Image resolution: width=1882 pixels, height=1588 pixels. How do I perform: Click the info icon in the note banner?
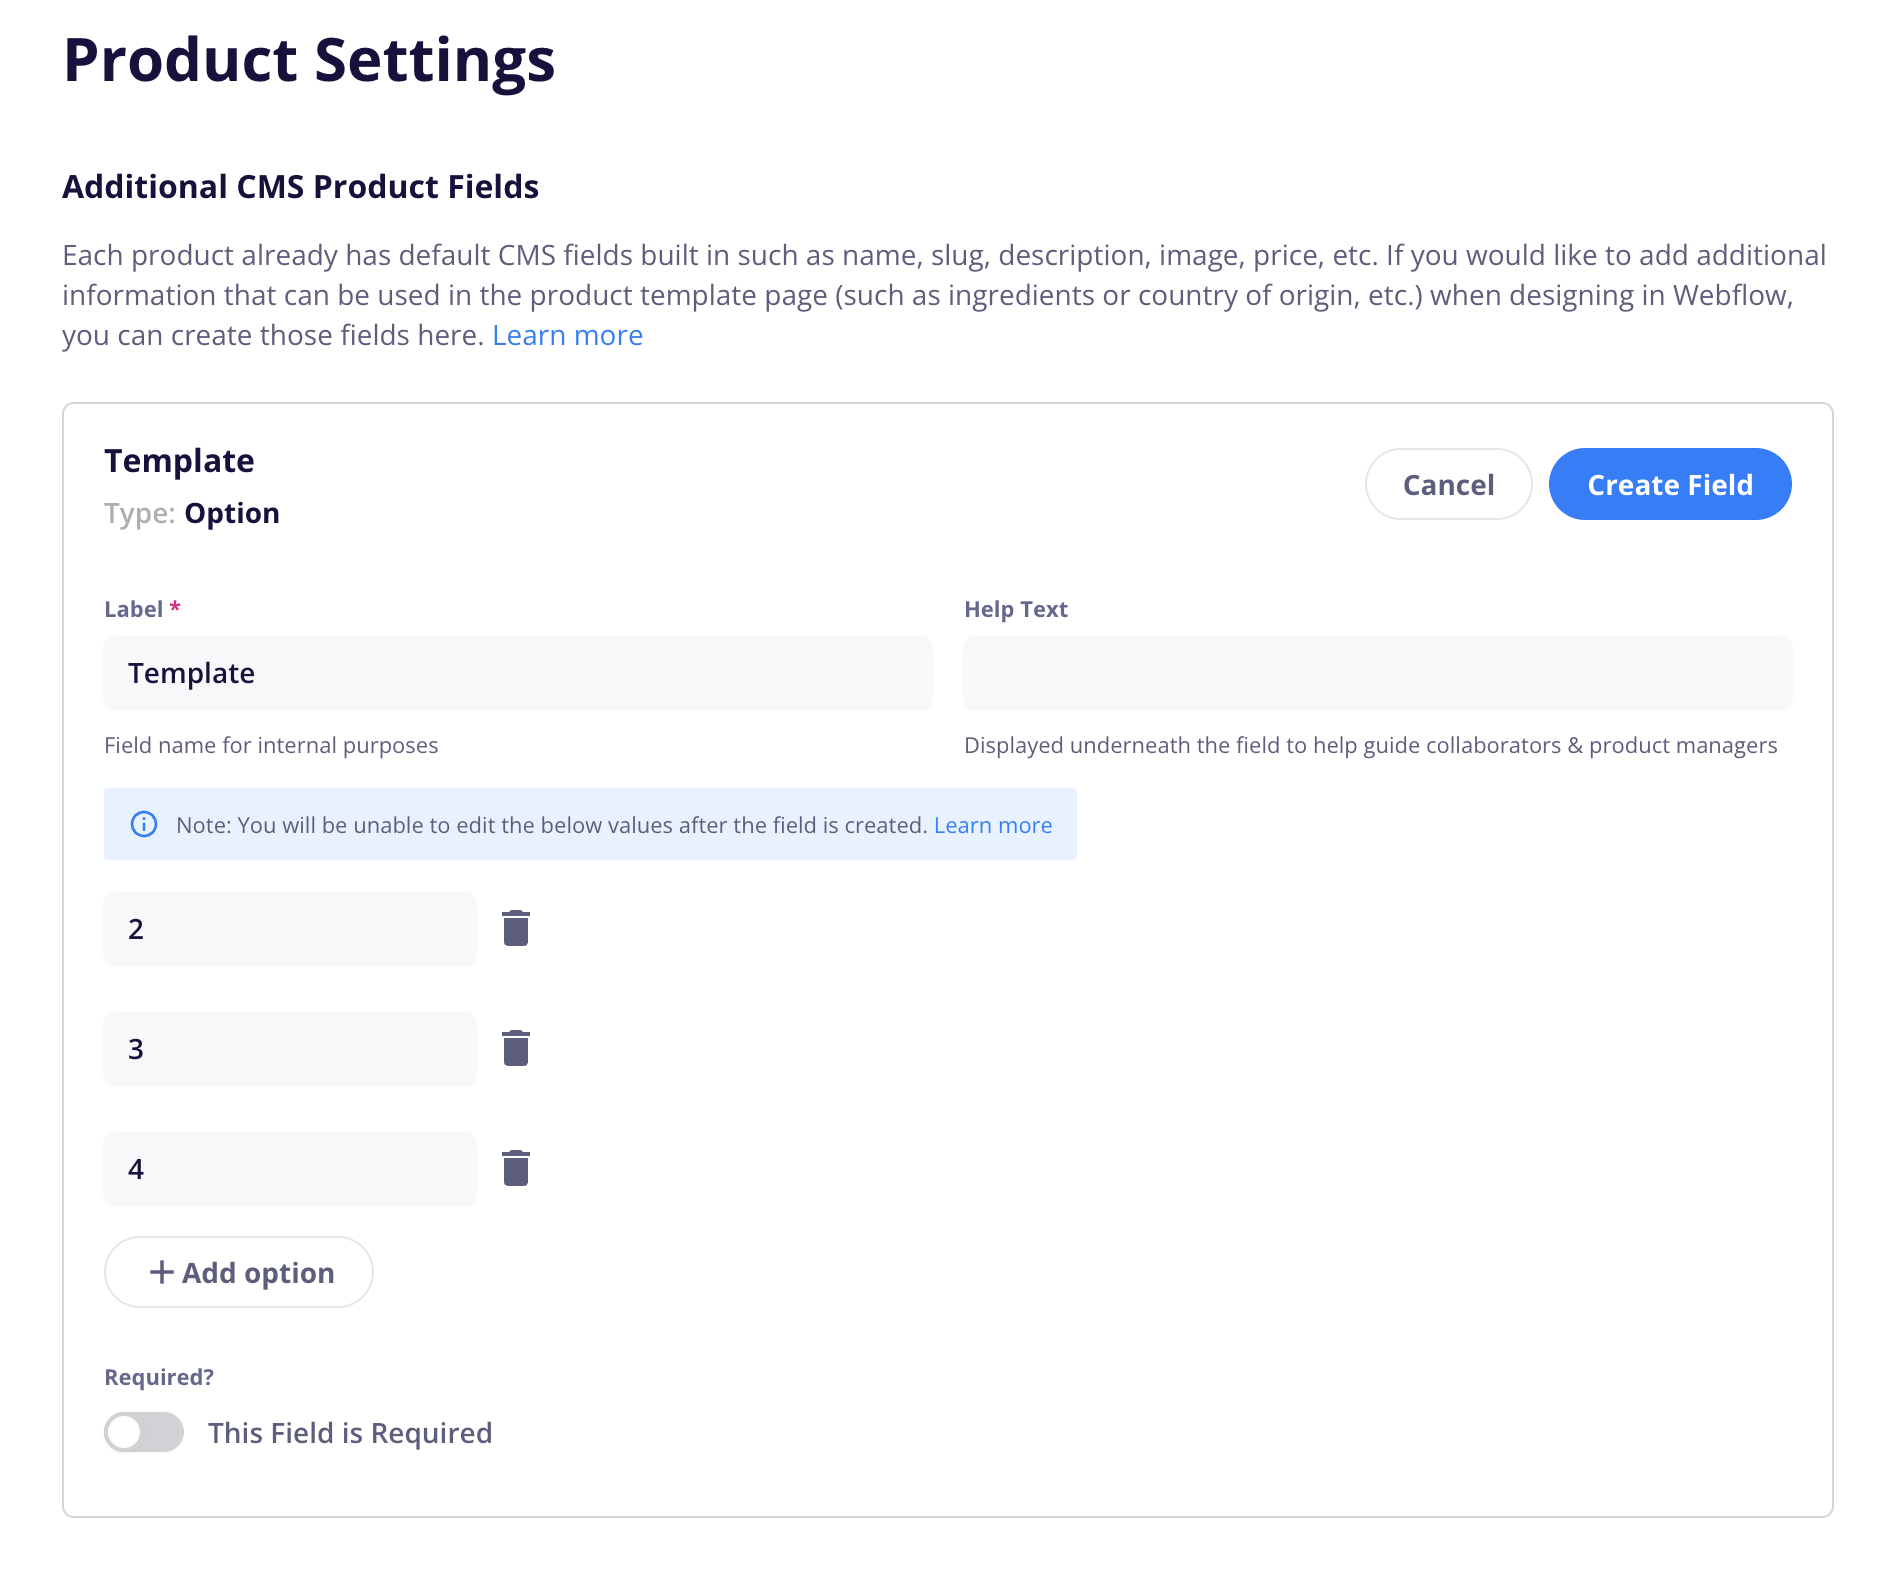click(144, 824)
